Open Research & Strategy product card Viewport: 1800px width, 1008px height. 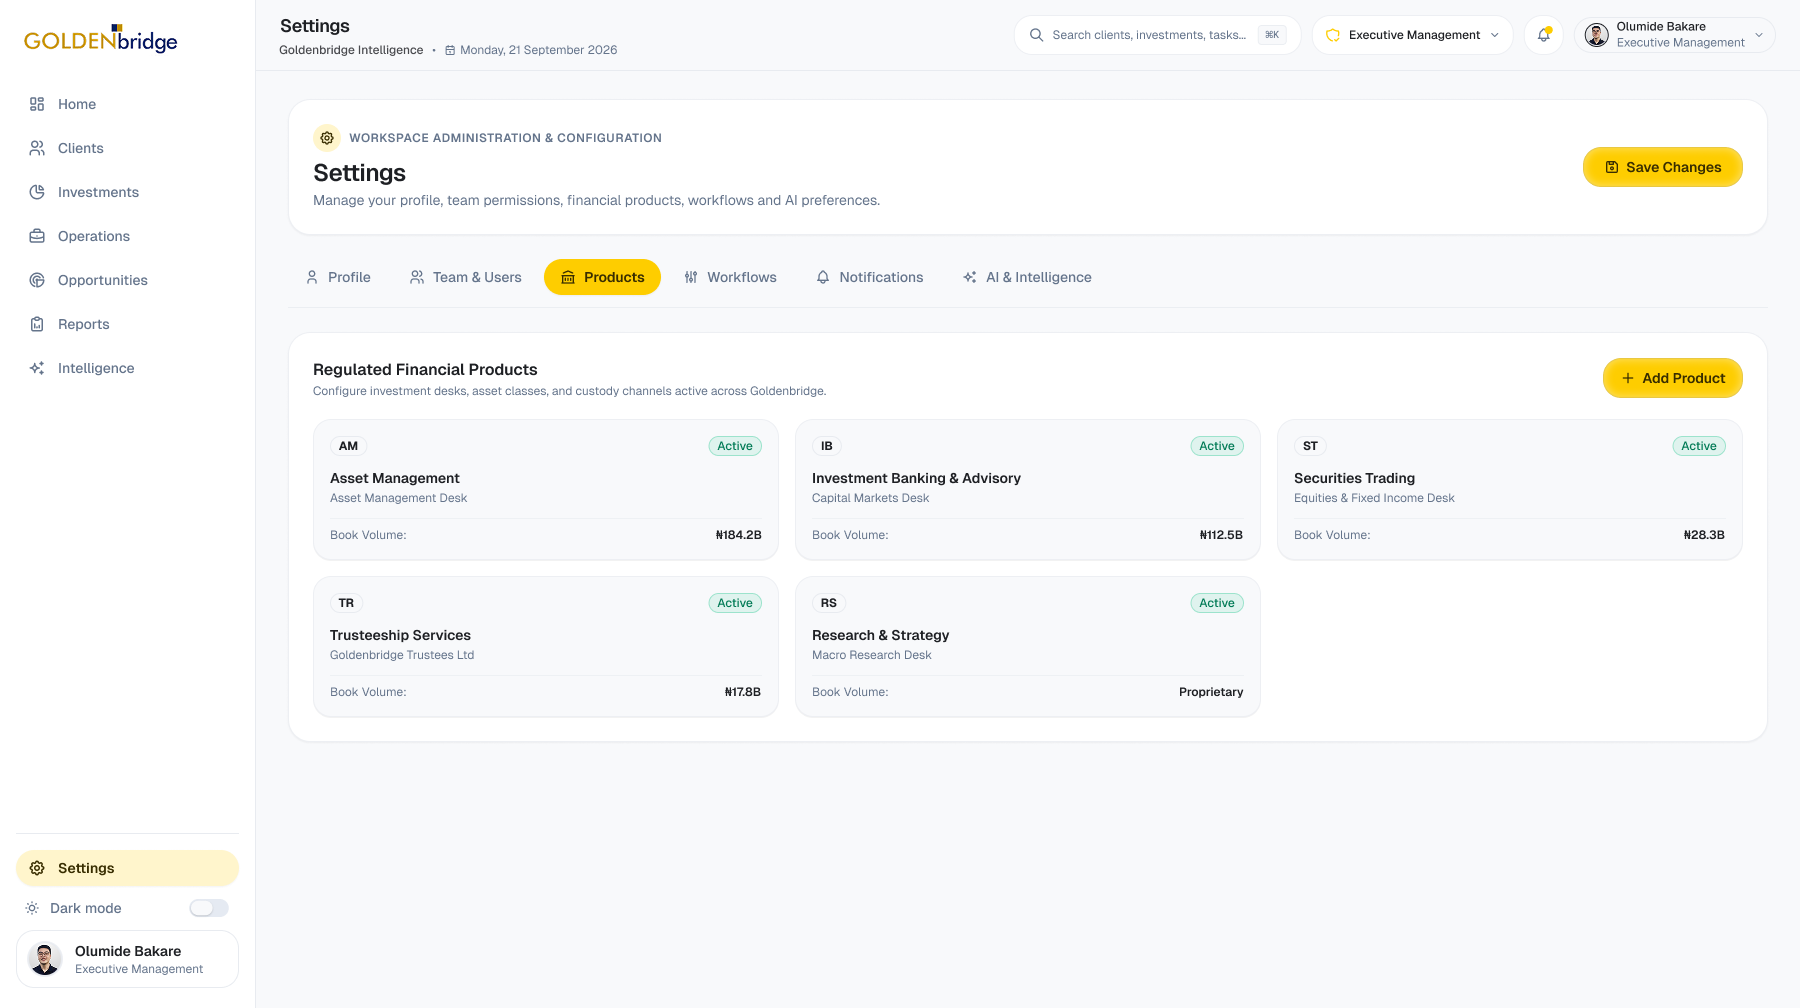1027,646
